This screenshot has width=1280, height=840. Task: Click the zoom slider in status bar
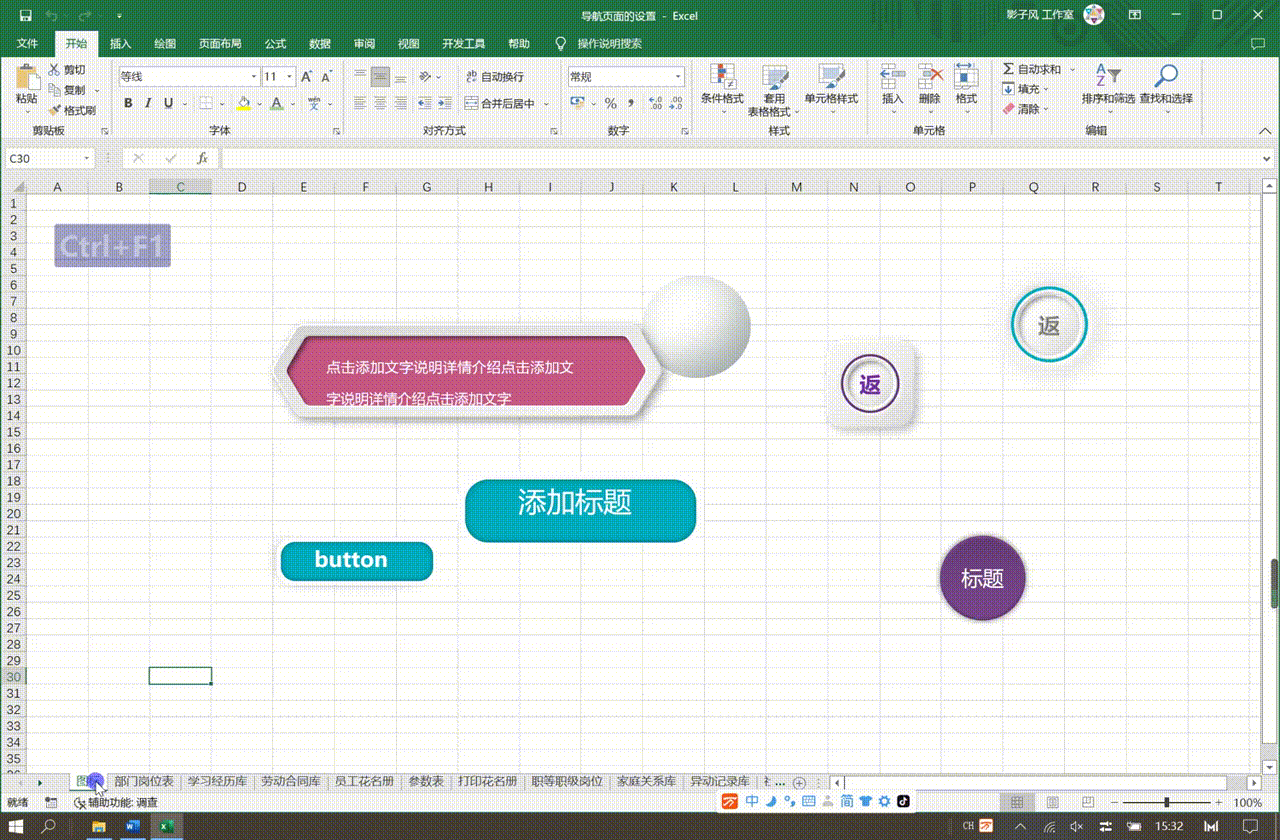tap(1166, 803)
